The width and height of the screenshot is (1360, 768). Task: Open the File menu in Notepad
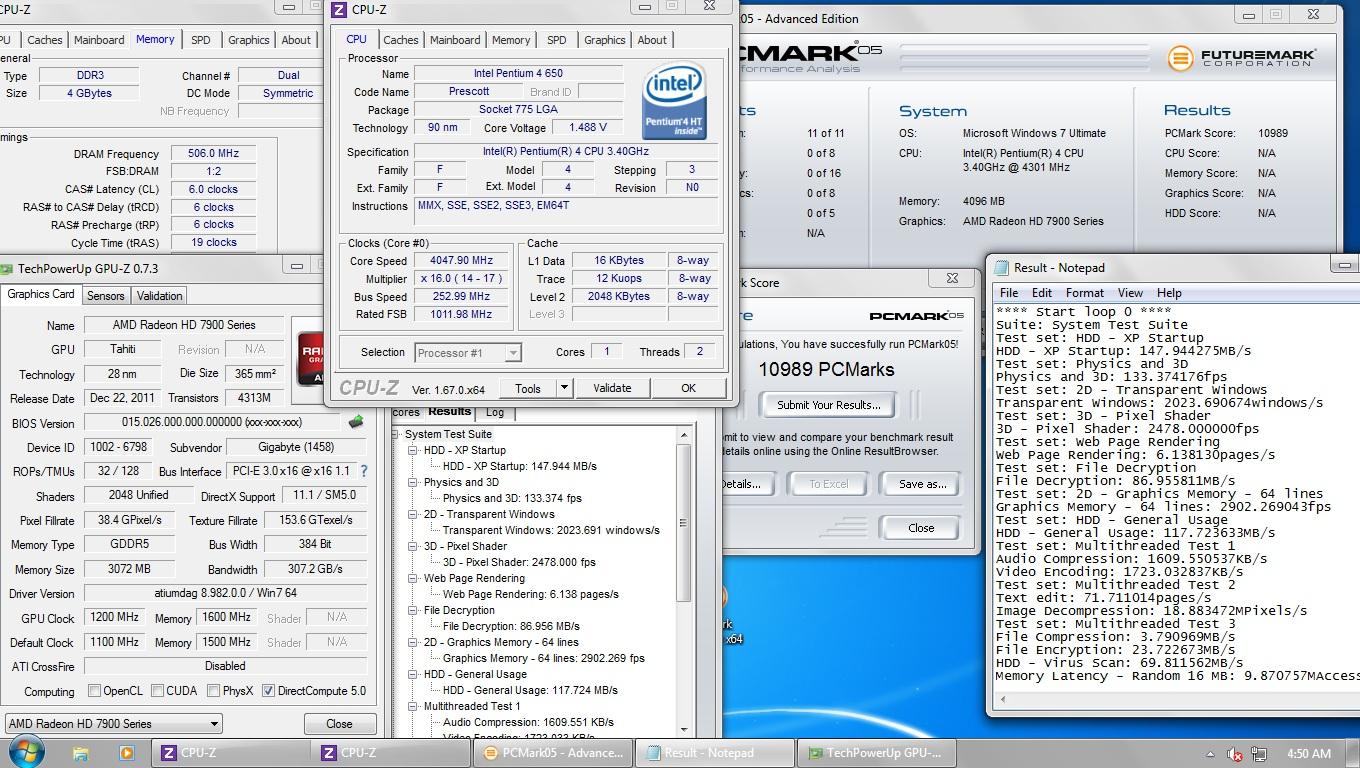click(1009, 293)
